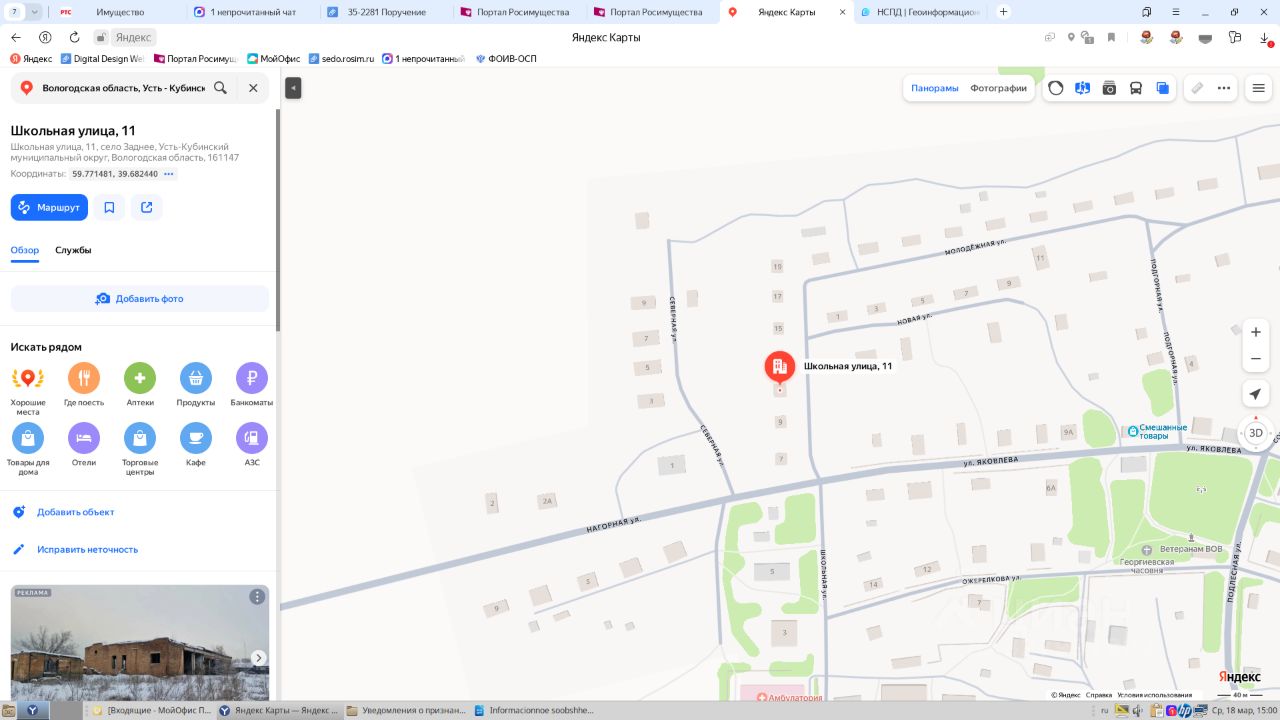Open the photos camera layer icon
The width and height of the screenshot is (1280, 720).
[1109, 88]
